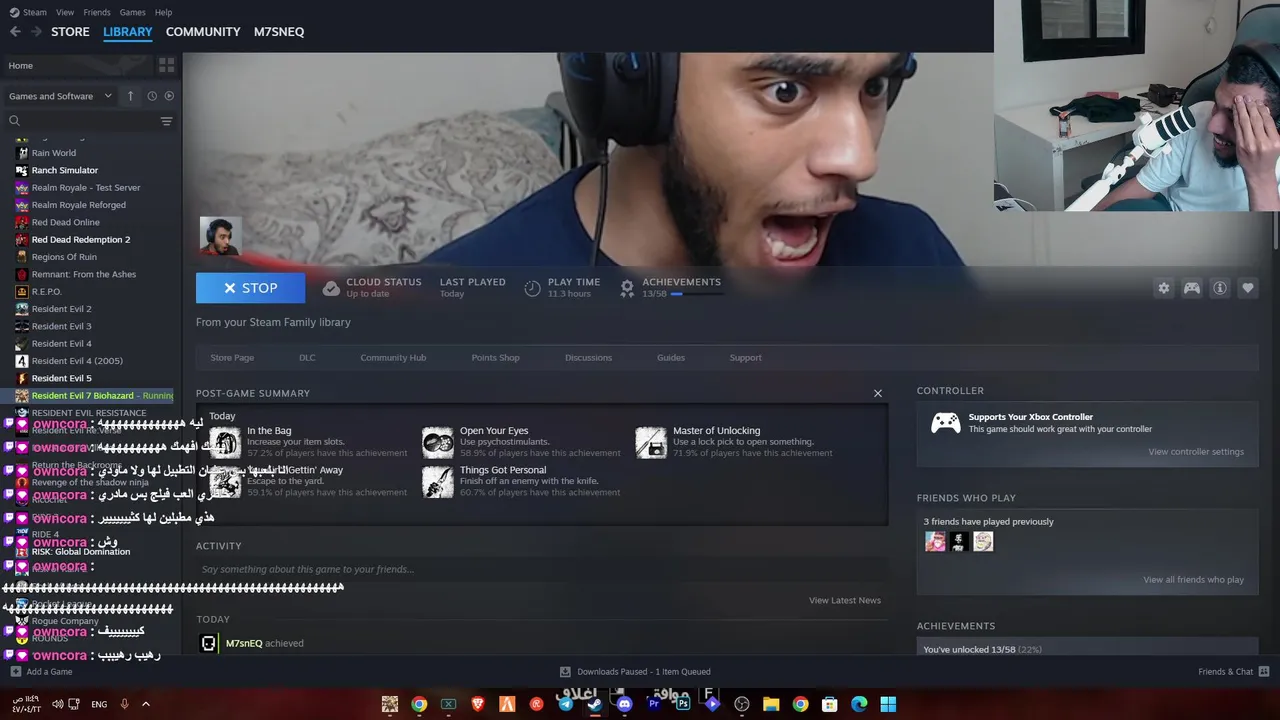Click the library search magnifier icon
Image resolution: width=1280 pixels, height=720 pixels.
(x=14, y=121)
